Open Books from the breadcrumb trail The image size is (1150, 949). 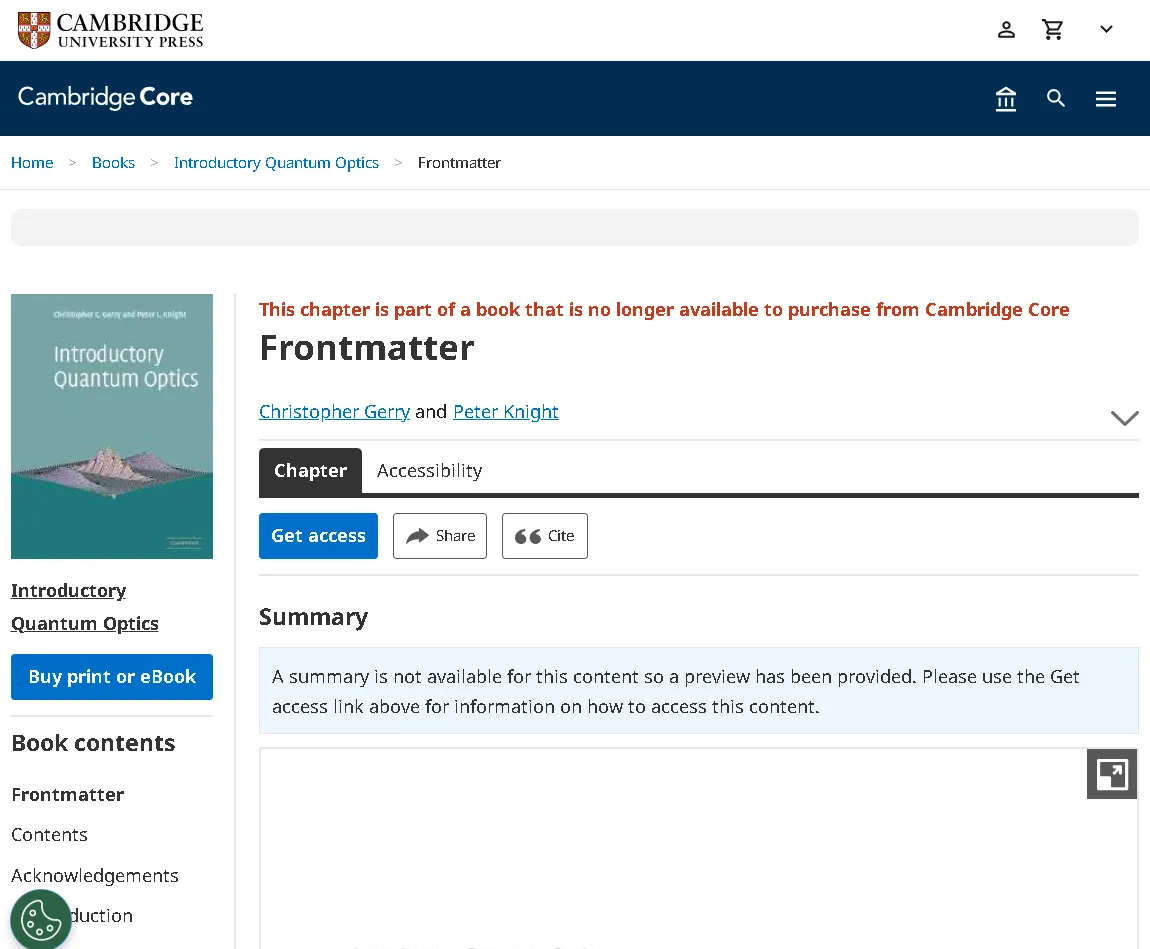click(x=113, y=162)
